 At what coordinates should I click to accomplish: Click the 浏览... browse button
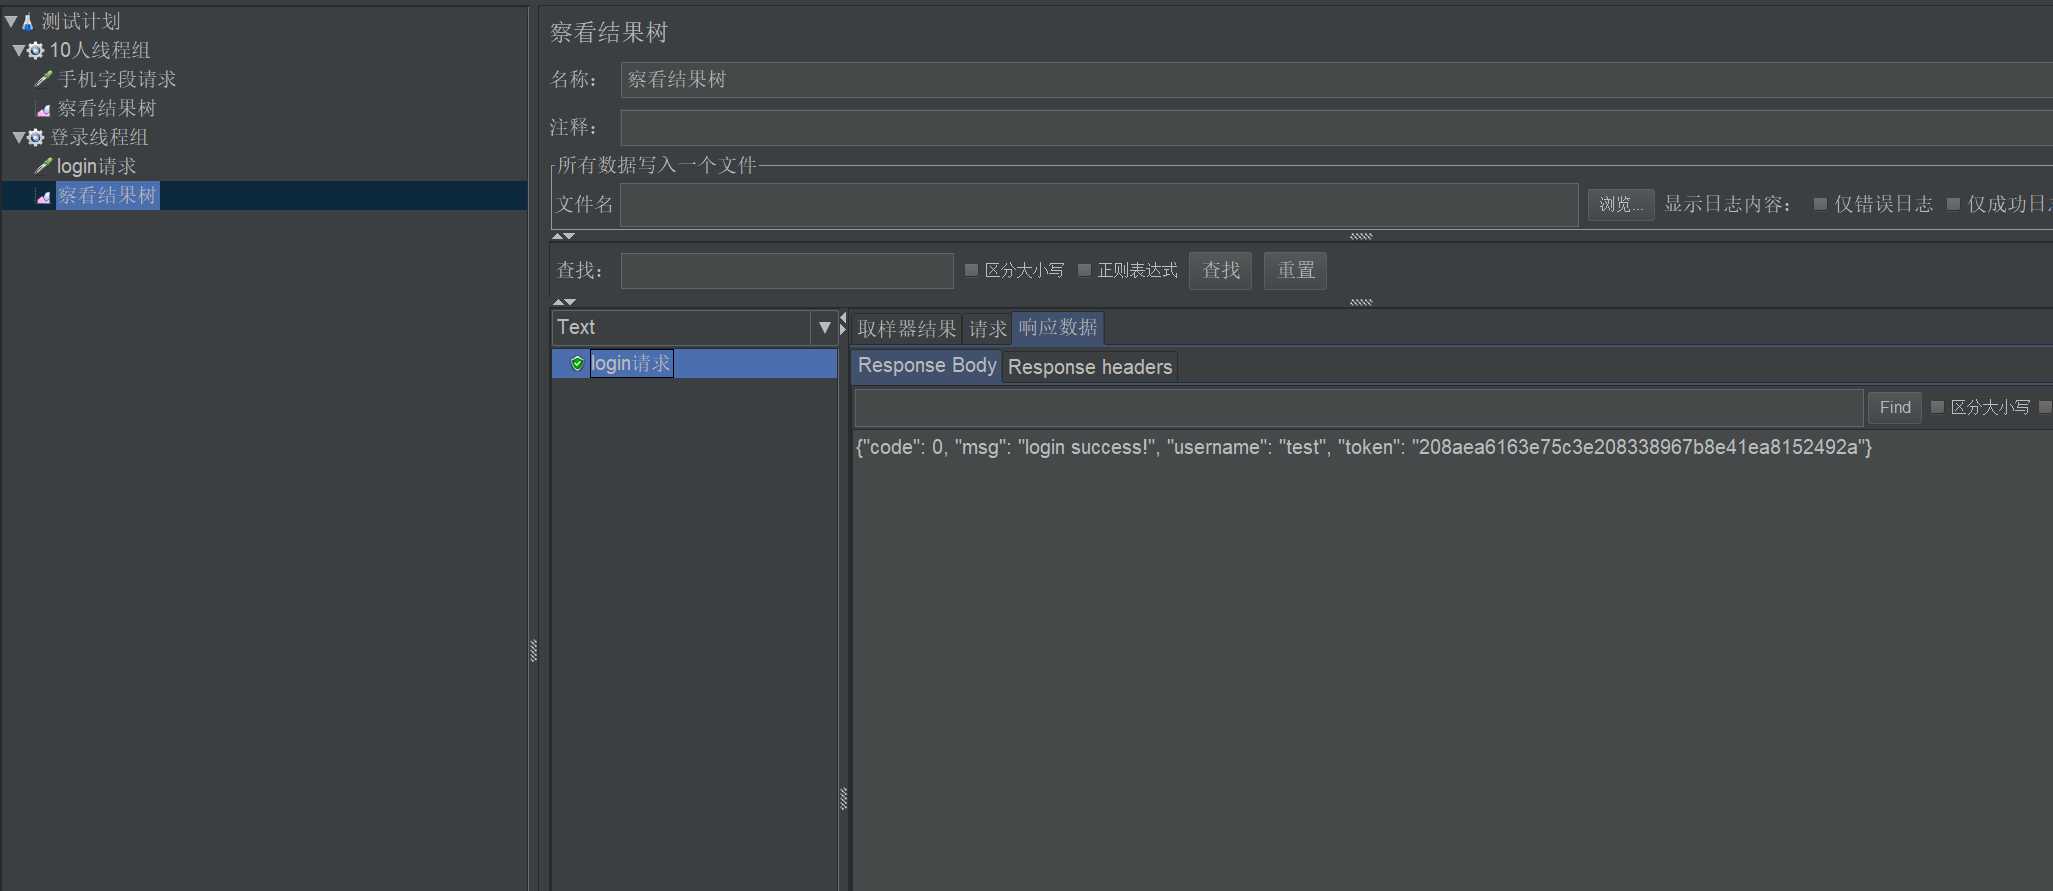coord(1621,204)
